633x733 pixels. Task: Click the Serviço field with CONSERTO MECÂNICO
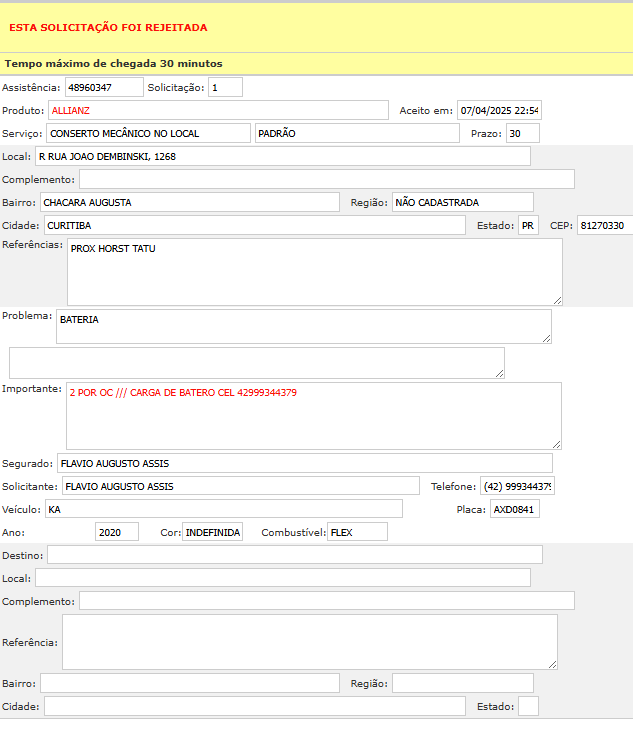tap(148, 133)
